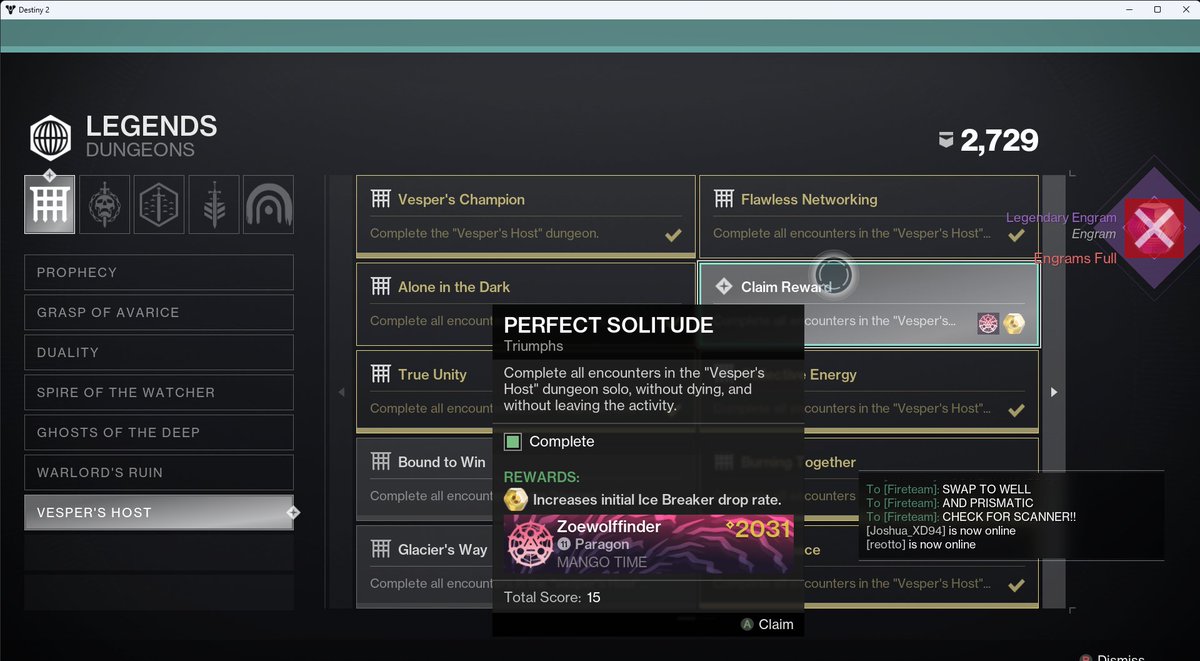1200x661 pixels.
Task: Click the triumph score banner icon
Action: (945, 141)
